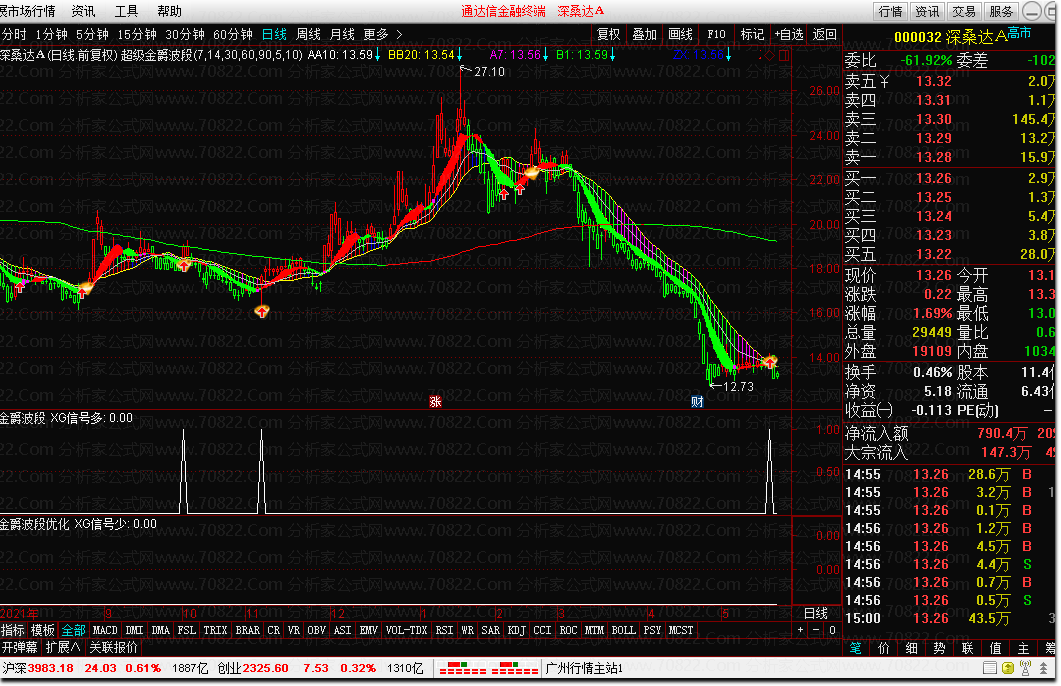Select the 日线 period tab
This screenshot has width=1061, height=686.
274,35
